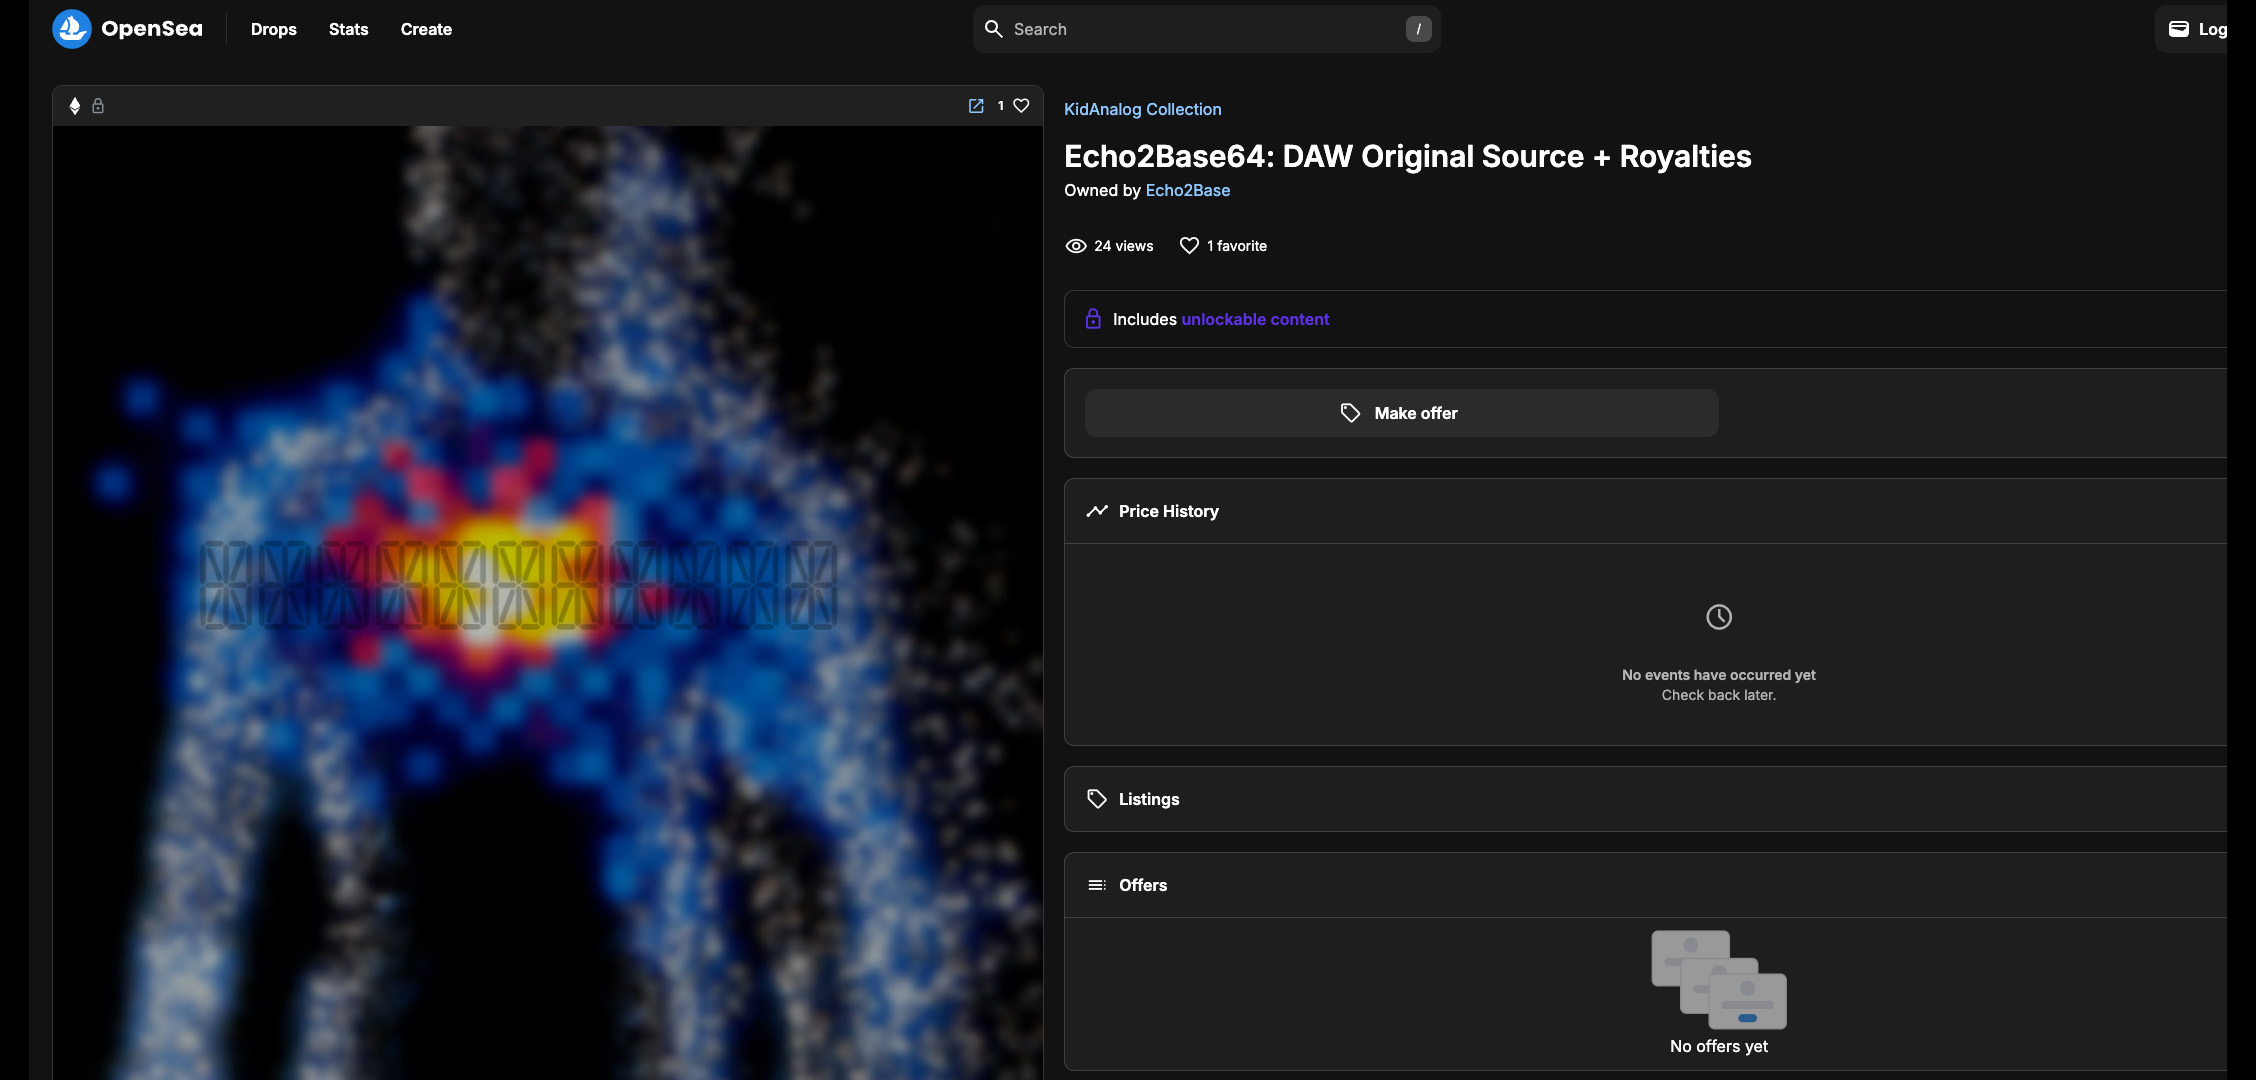2256x1080 pixels.
Task: Open owner Echo2Base profile link
Action: pos(1188,190)
